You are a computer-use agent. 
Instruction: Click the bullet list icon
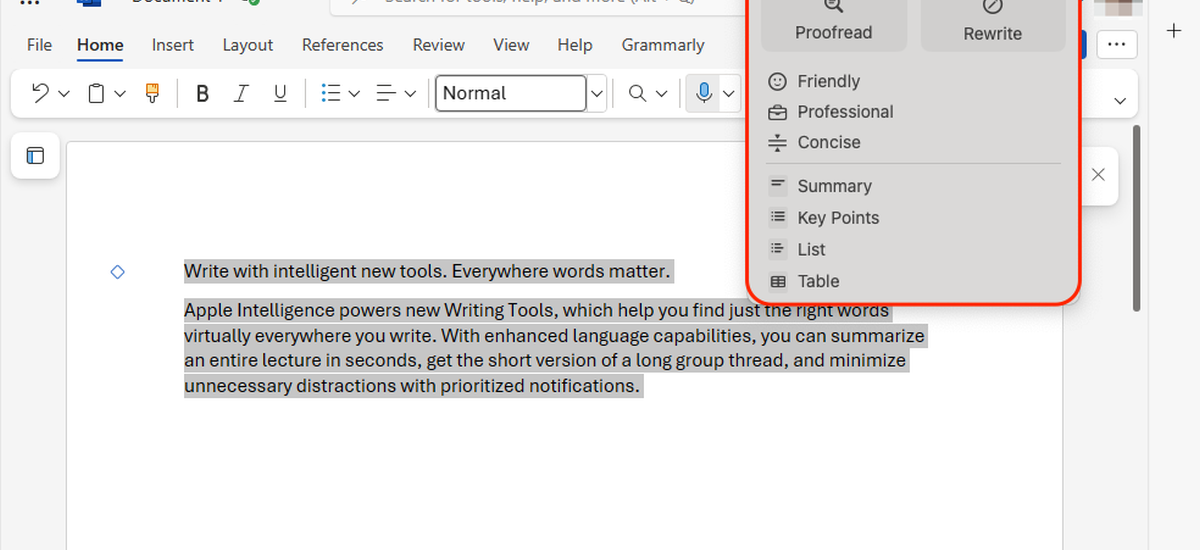click(x=331, y=93)
